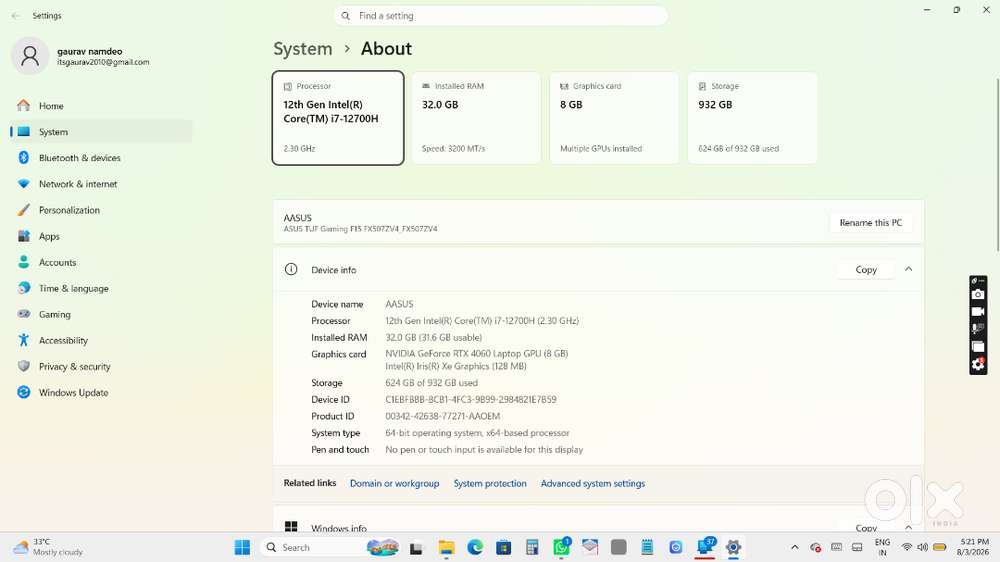Image resolution: width=1000 pixels, height=562 pixels.
Task: Open Microsoft Store from the taskbar
Action: pyautogui.click(x=504, y=547)
